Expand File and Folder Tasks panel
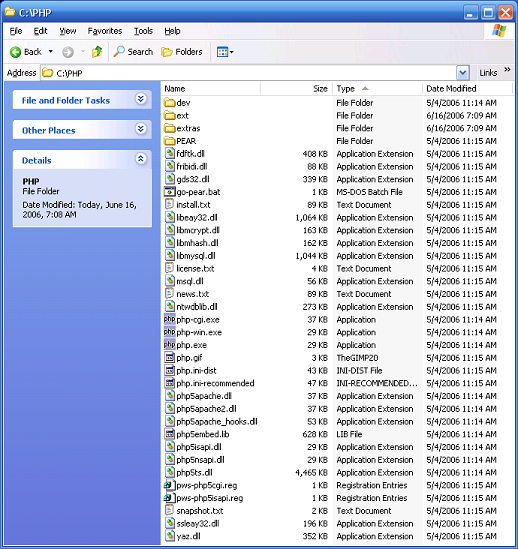Image resolution: width=518 pixels, height=549 pixels. (141, 99)
